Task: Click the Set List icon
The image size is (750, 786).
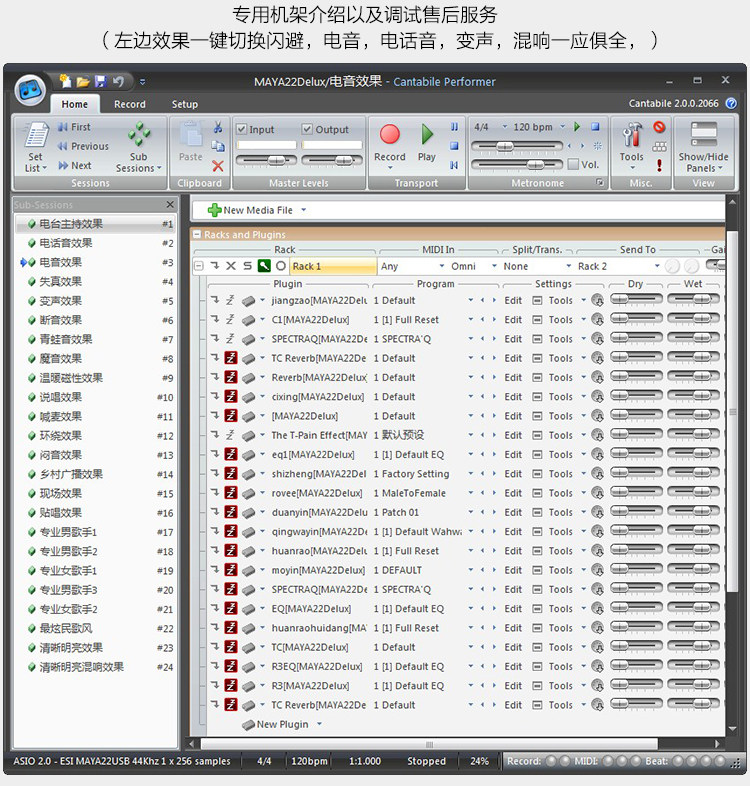Action: (x=37, y=134)
